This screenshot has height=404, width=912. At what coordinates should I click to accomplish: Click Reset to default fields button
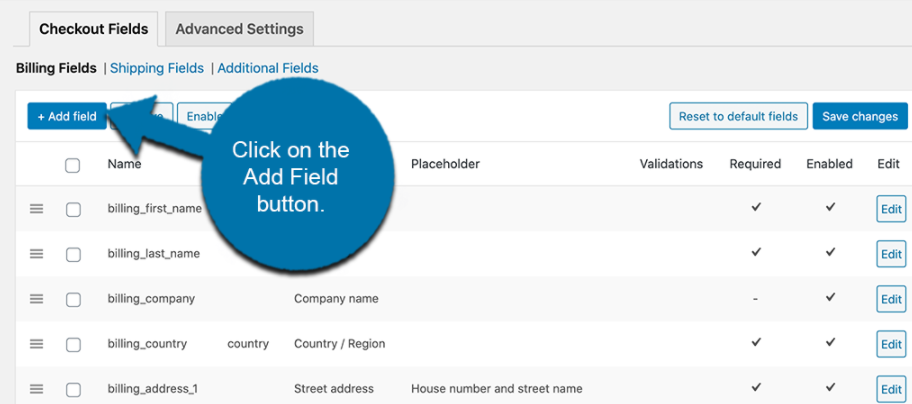tap(738, 116)
